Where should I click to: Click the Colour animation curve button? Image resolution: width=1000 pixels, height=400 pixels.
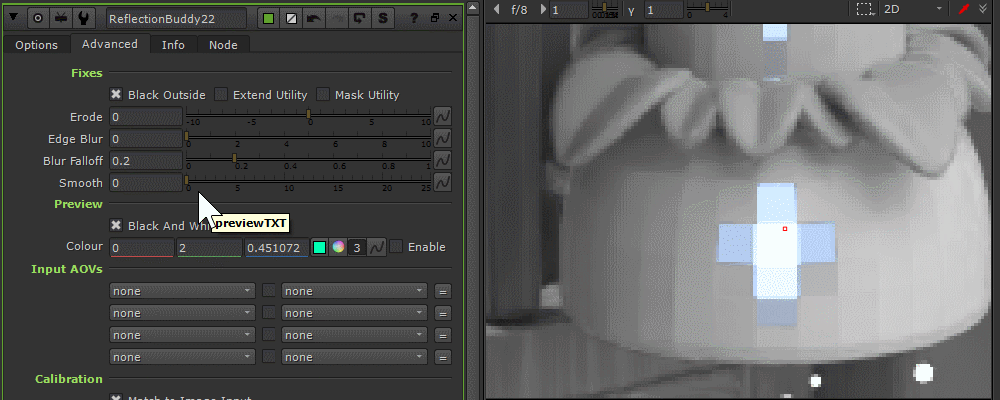tap(378, 247)
